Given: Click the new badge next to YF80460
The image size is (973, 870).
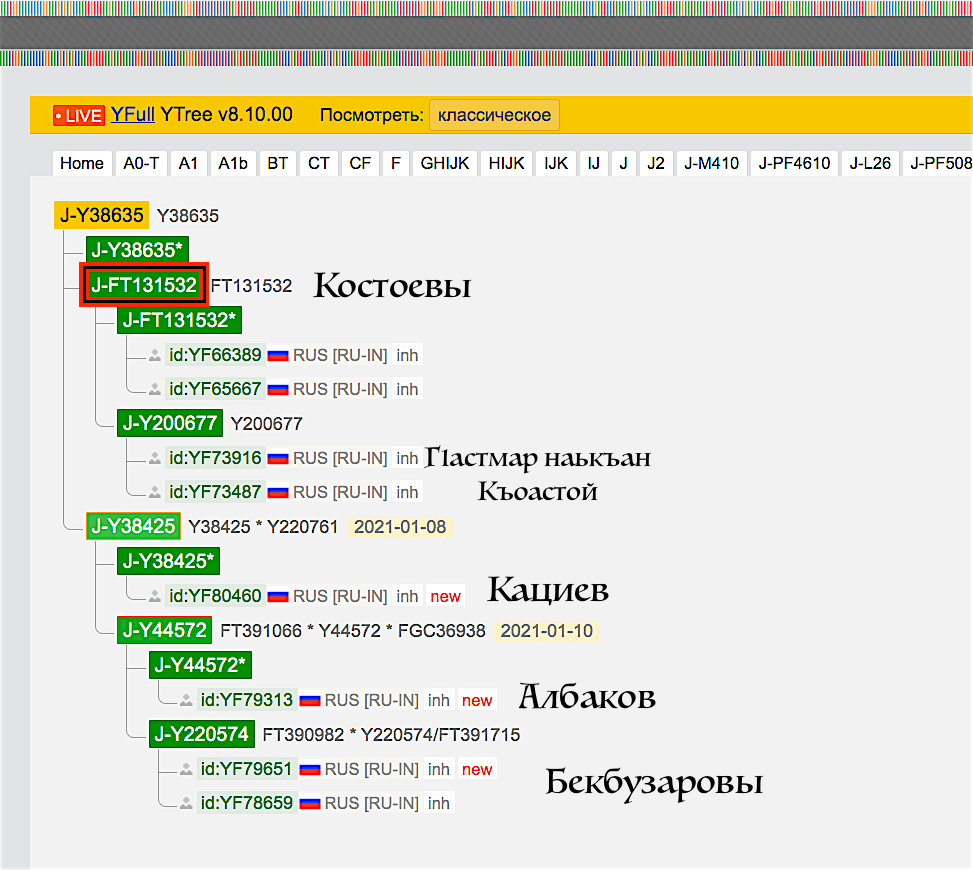Looking at the screenshot, I should coord(445,595).
